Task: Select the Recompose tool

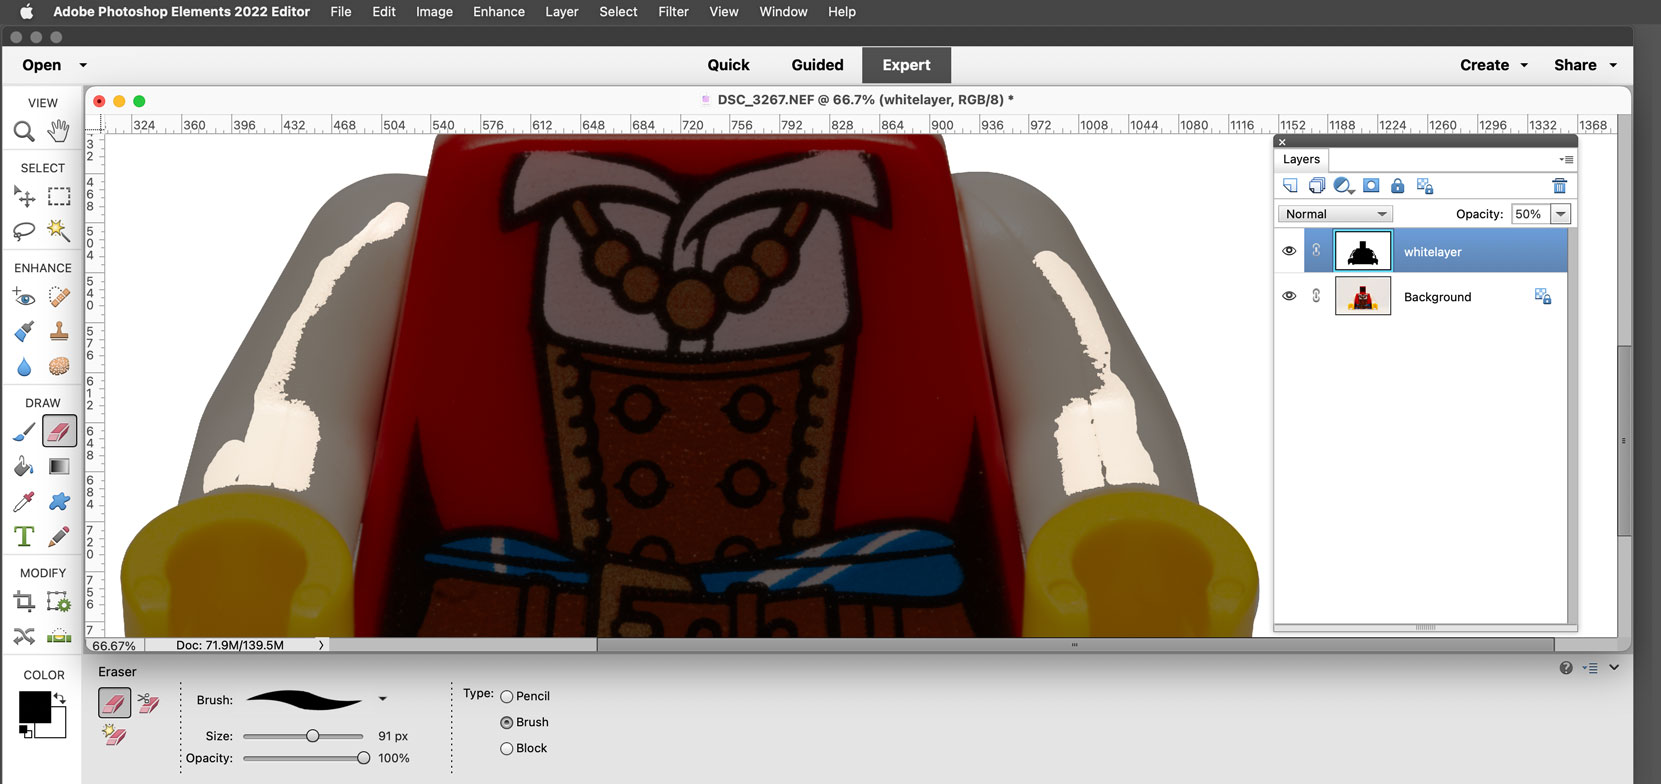Action: pyautogui.click(x=59, y=601)
